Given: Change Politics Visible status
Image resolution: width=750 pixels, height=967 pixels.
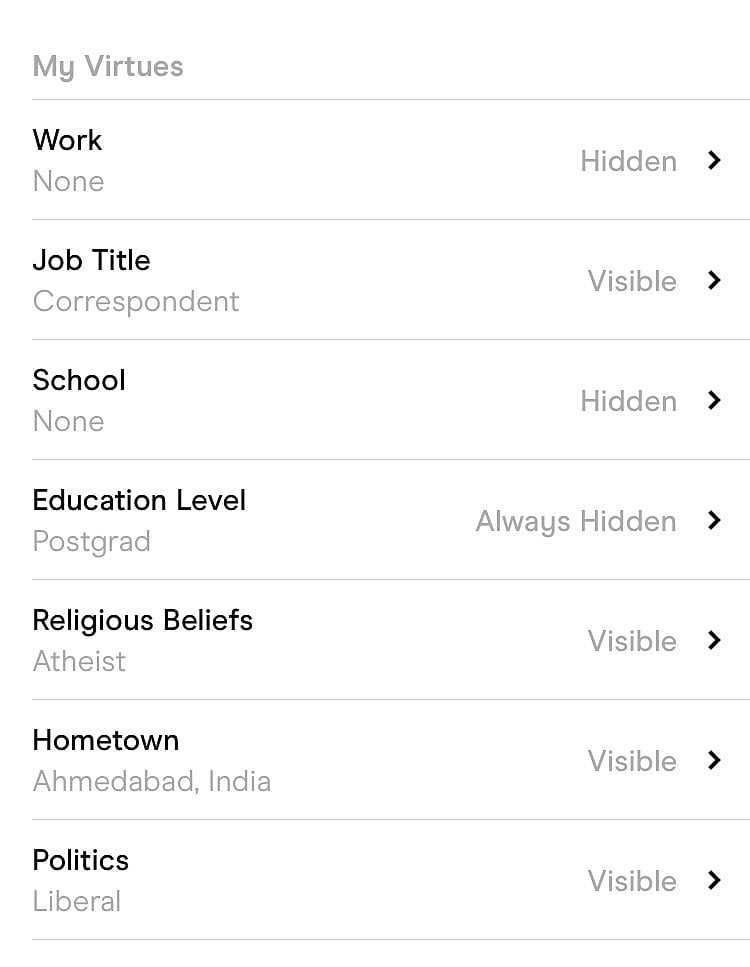Looking at the screenshot, I should 632,881.
